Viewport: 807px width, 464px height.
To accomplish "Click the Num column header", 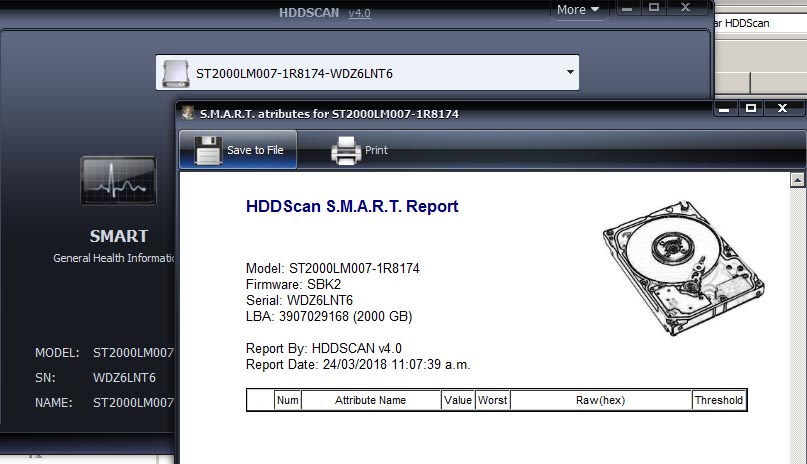I will point(287,400).
